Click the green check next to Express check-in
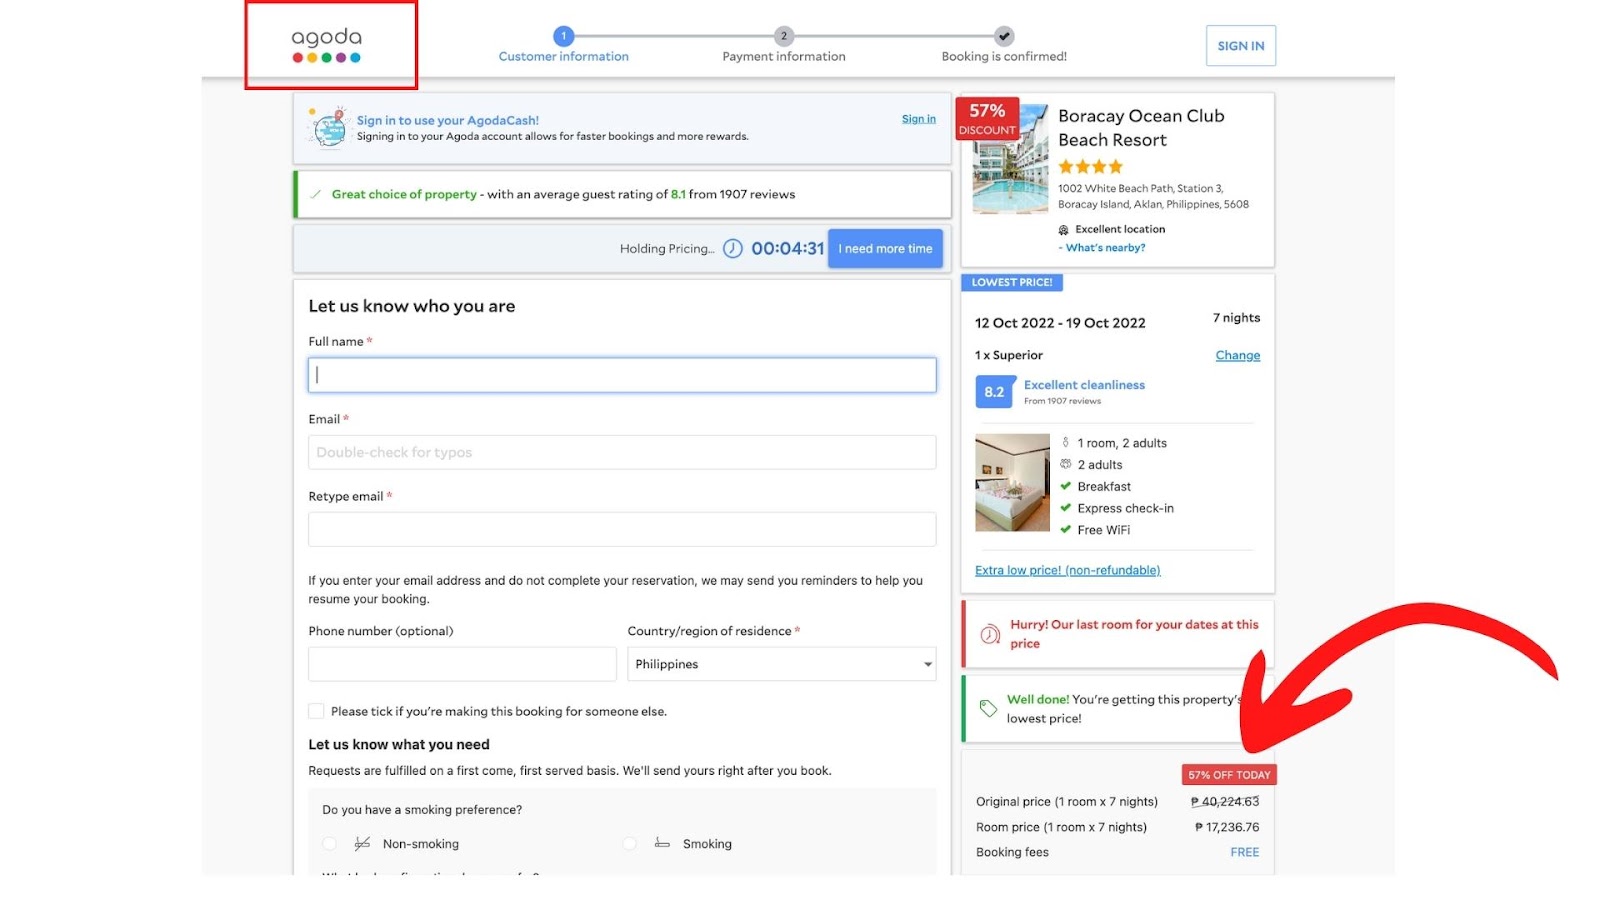1600x900 pixels. 1066,508
